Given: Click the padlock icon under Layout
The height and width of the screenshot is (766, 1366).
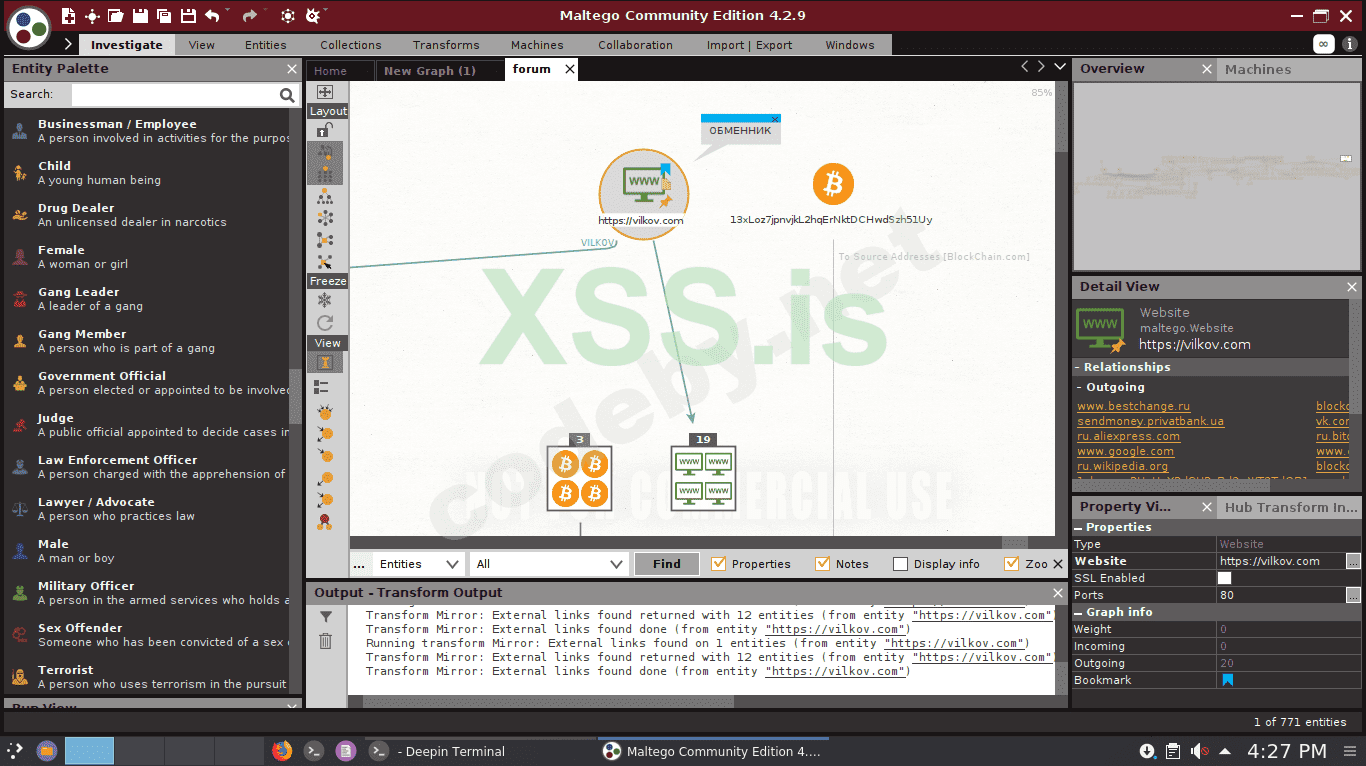Looking at the screenshot, I should [325, 130].
